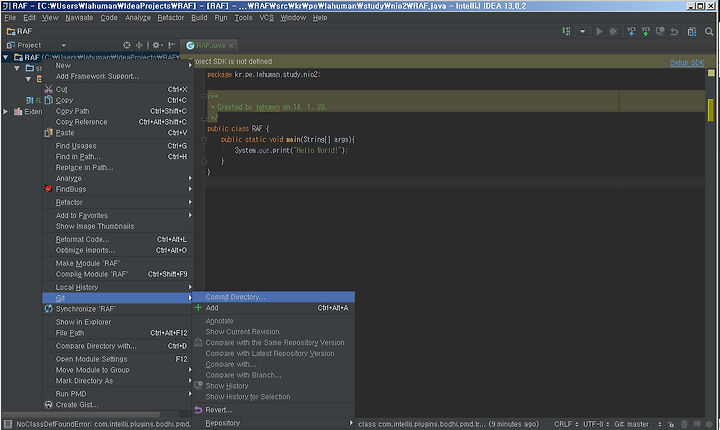
Task: Collapse the package node under src
Action: pyautogui.click(x=28, y=79)
